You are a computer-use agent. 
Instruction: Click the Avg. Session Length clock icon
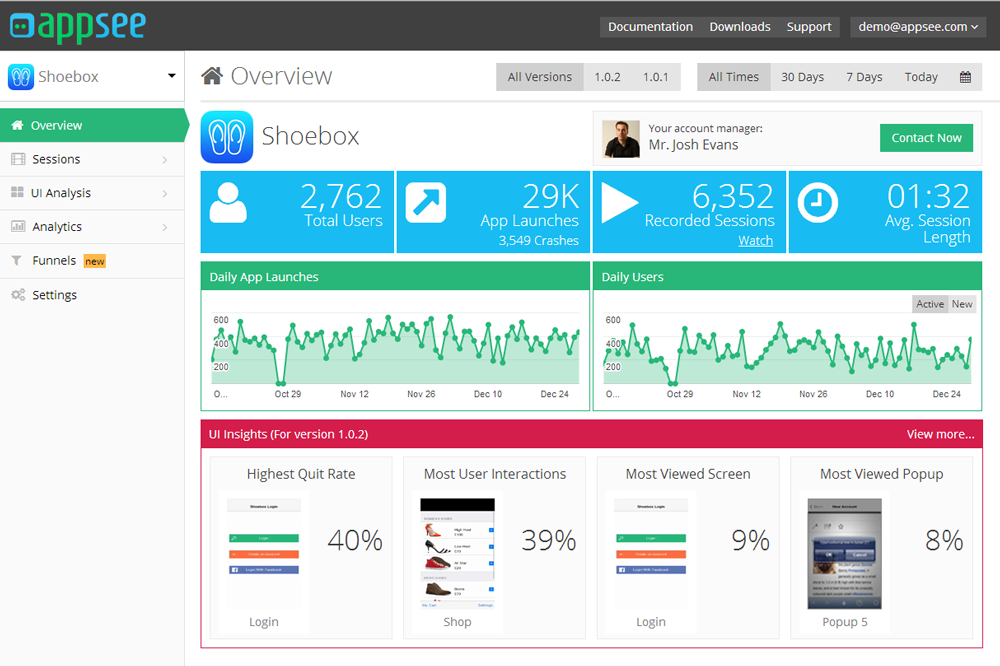tap(817, 203)
